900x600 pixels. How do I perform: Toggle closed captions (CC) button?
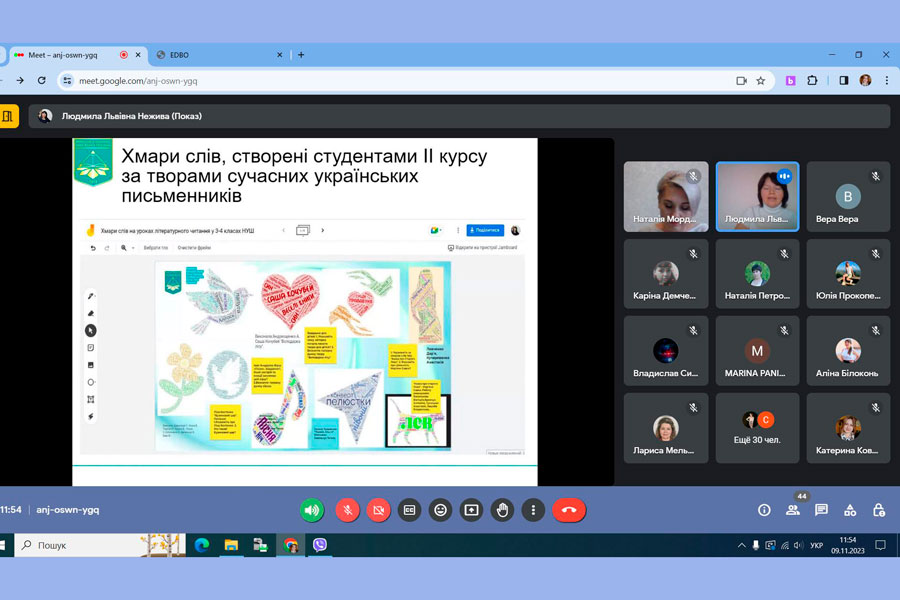[409, 510]
